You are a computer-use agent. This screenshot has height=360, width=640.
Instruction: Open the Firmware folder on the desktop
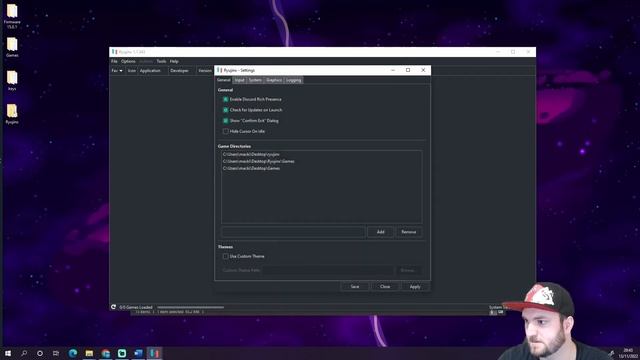(x=12, y=16)
